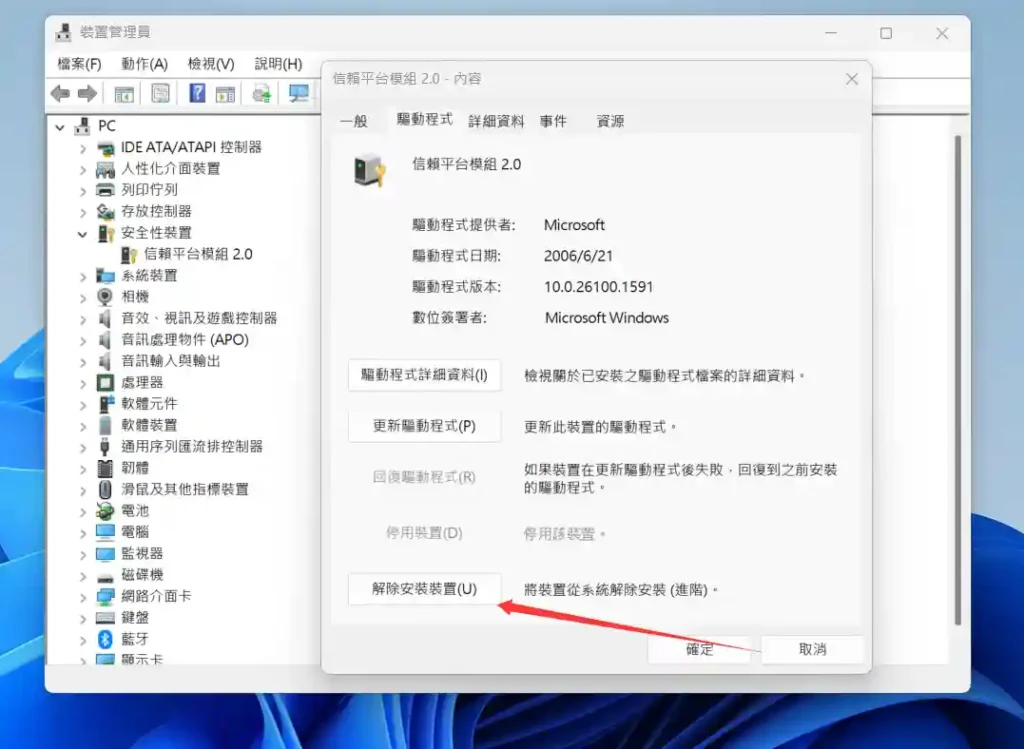The width and height of the screenshot is (1024, 749).
Task: Click the blue Help question mark icon
Action: click(x=197, y=93)
